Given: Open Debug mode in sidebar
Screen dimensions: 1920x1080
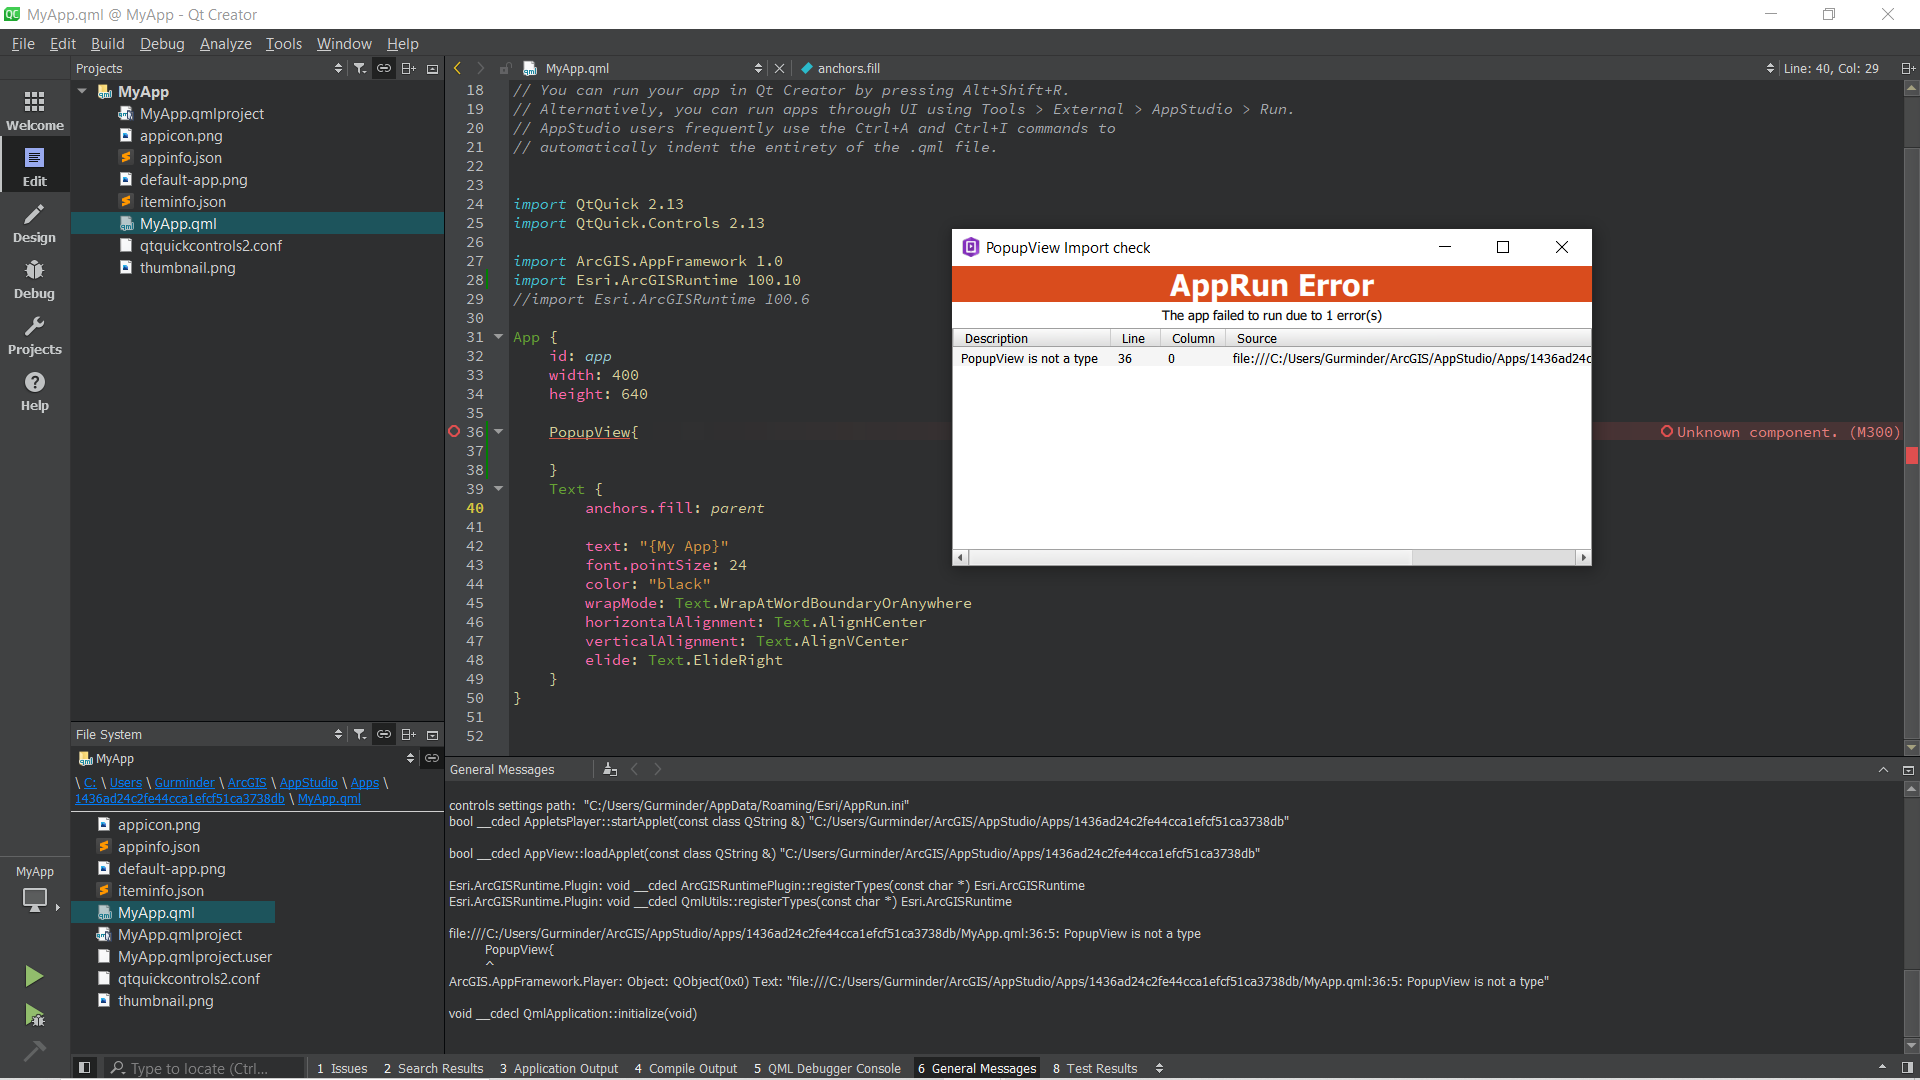Looking at the screenshot, I should pyautogui.click(x=35, y=278).
